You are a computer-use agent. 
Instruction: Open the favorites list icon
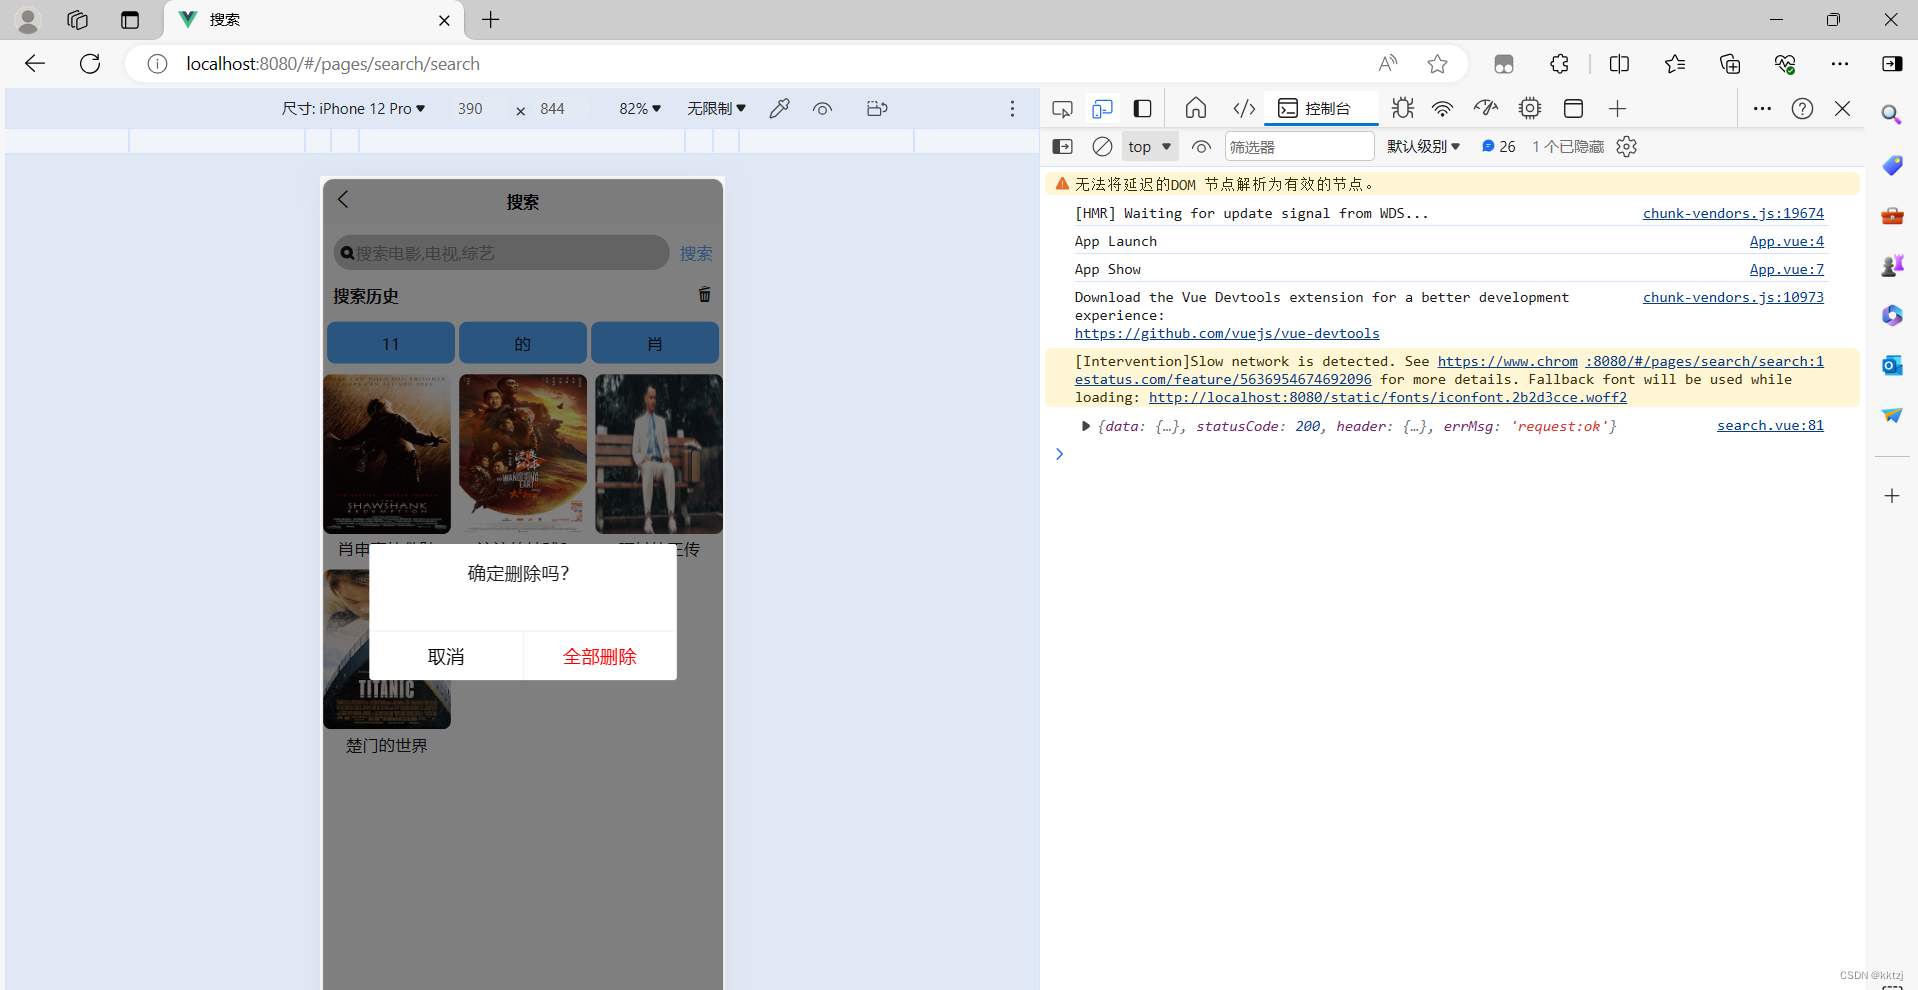[1675, 64]
